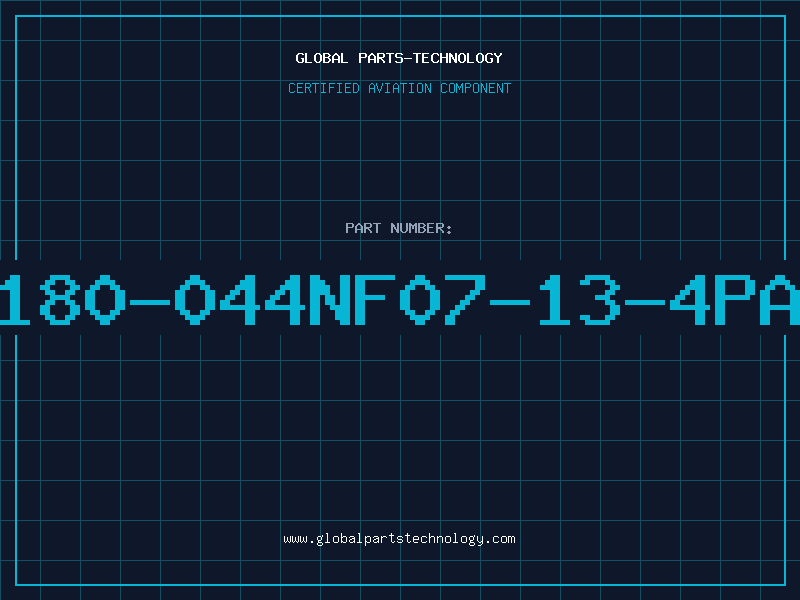Click the PART NUMBER: label
Screen dimensions: 800x600
click(x=399, y=228)
